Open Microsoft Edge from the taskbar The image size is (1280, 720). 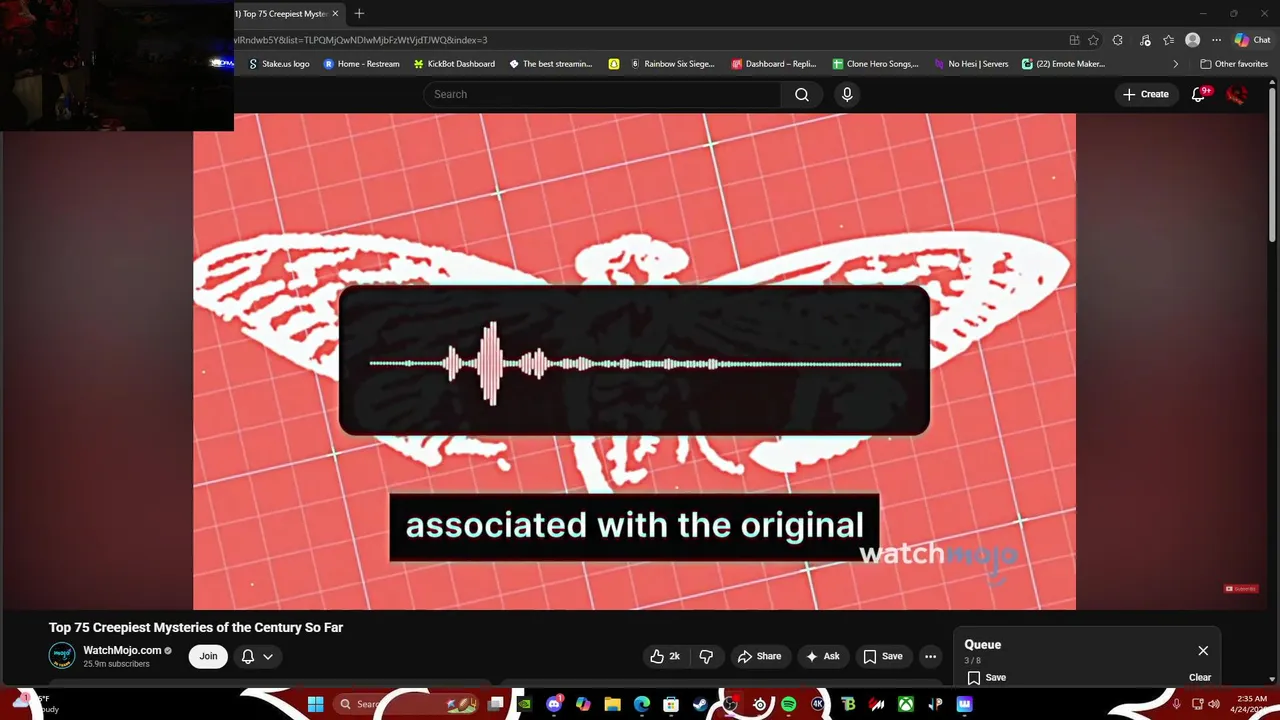tap(642, 704)
